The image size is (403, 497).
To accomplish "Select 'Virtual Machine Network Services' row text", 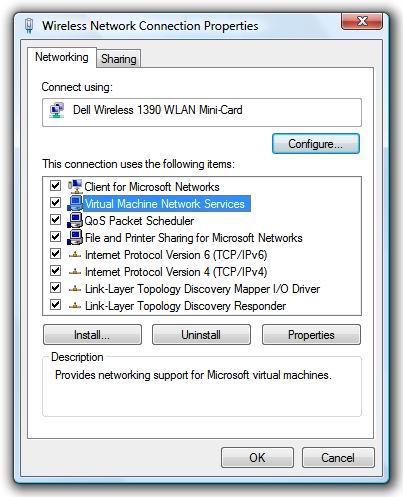I will click(165, 204).
